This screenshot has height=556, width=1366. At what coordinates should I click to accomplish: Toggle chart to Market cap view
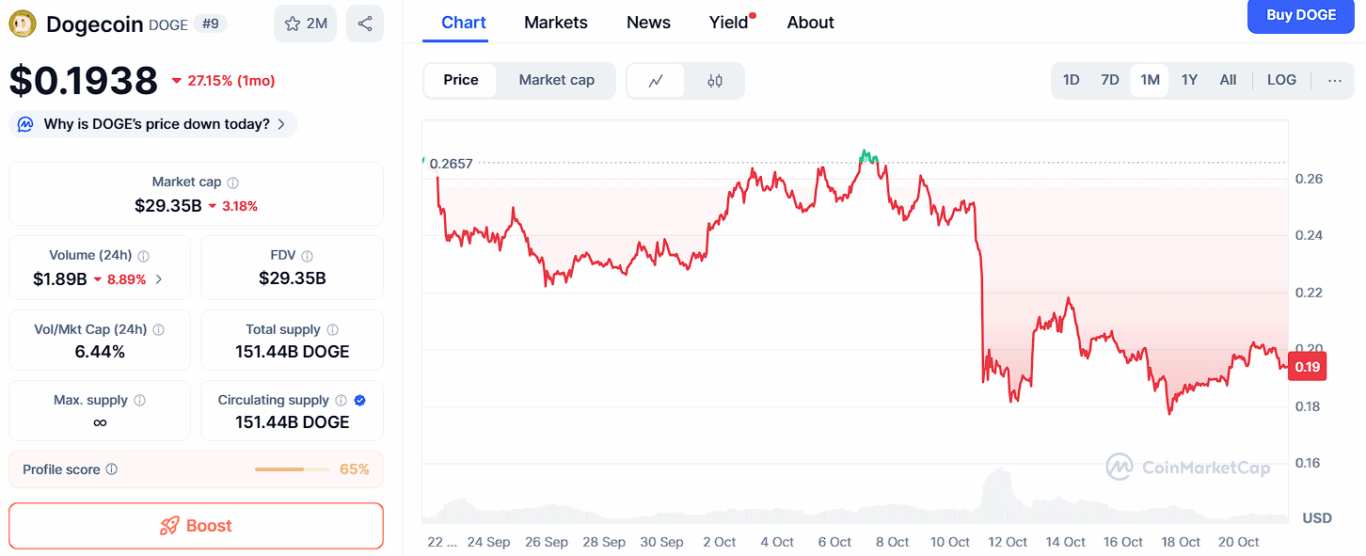pos(556,80)
